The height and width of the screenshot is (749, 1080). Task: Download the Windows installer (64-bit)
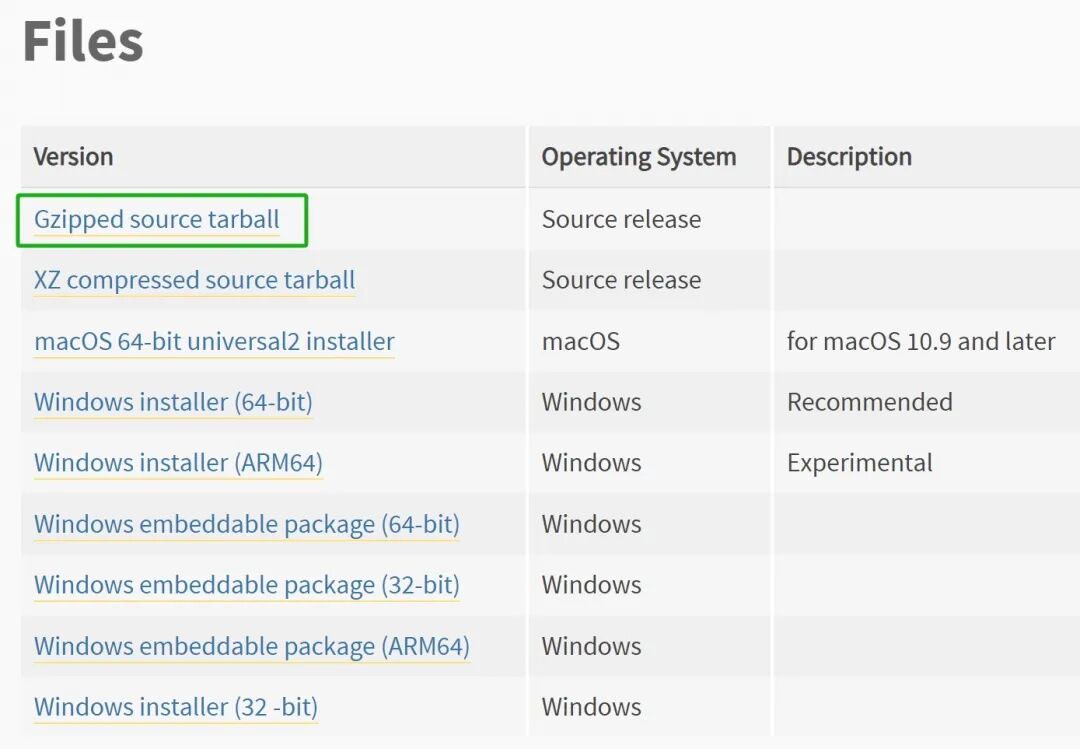173,402
